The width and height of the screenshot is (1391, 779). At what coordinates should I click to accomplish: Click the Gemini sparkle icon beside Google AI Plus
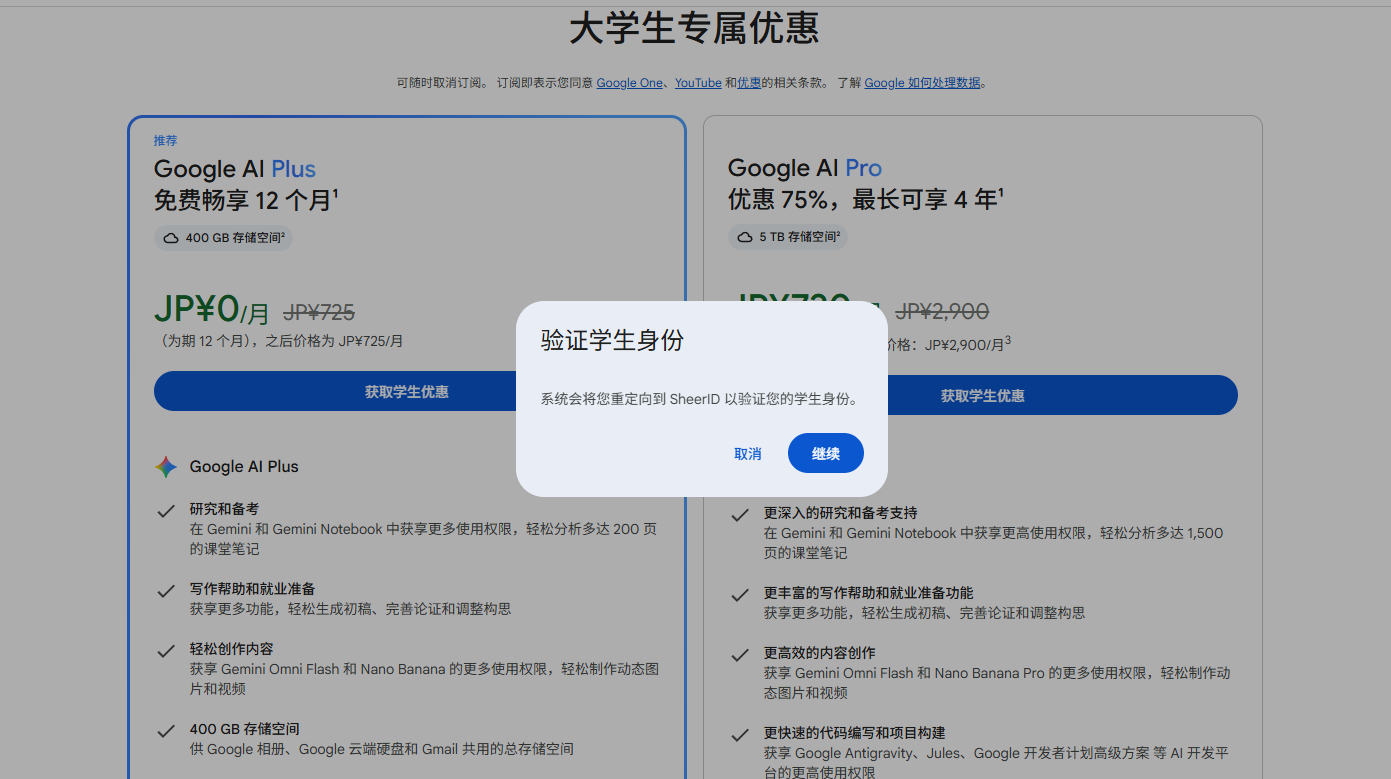point(166,467)
